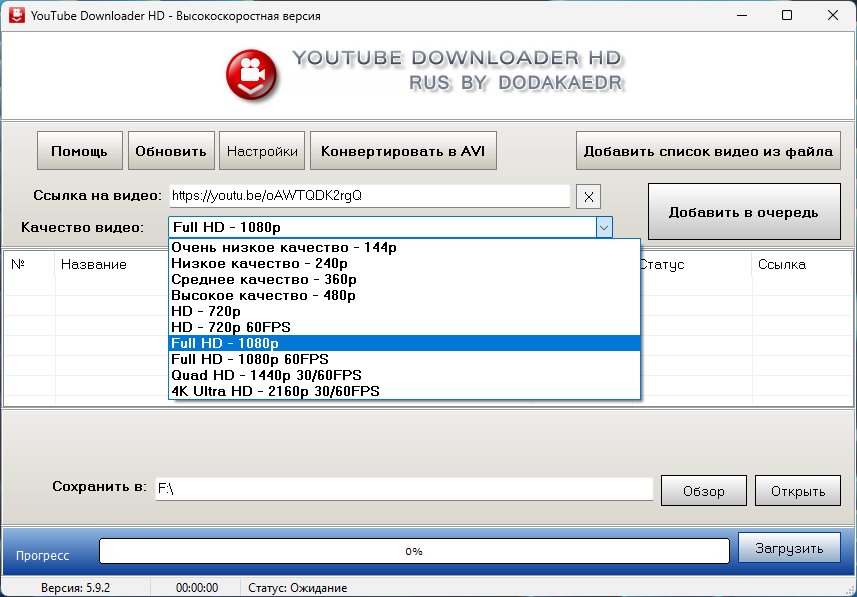Start download with Загрузить button
Image resolution: width=857 pixels, height=597 pixels.
point(789,548)
